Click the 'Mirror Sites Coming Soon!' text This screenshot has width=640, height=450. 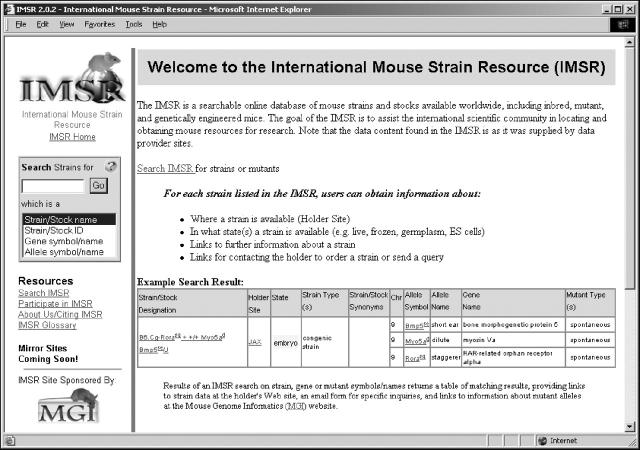coord(48,354)
